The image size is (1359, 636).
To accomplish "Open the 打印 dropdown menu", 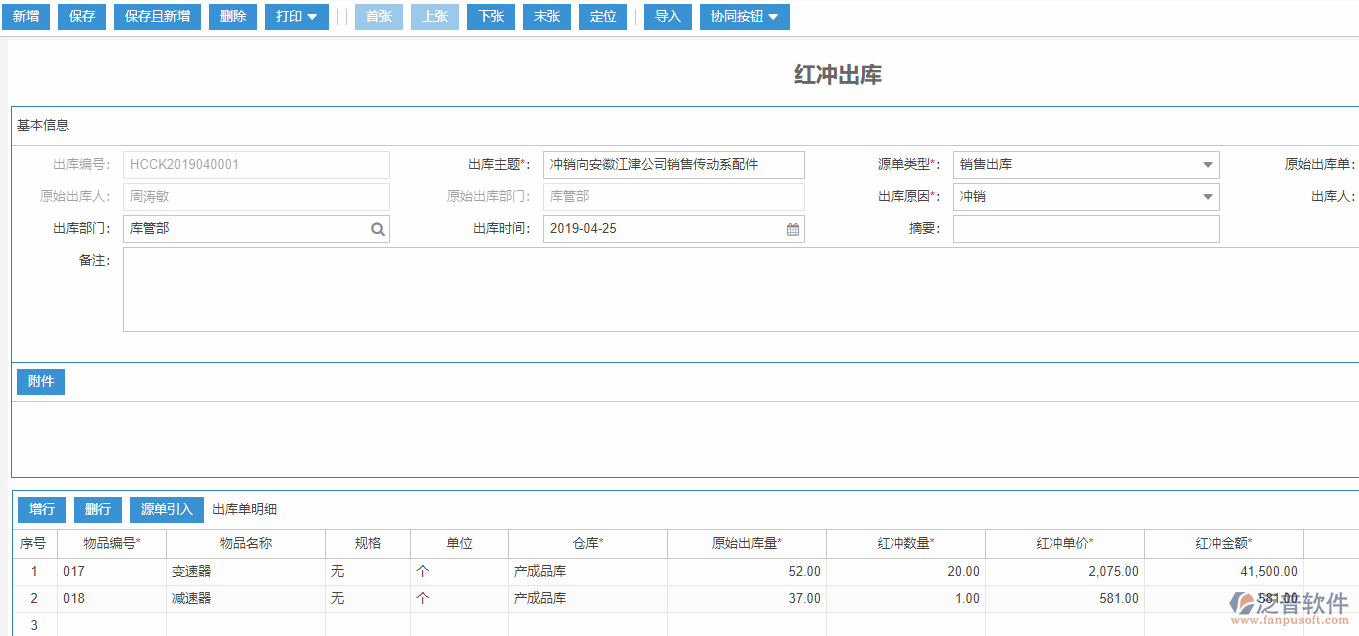I will (x=296, y=17).
